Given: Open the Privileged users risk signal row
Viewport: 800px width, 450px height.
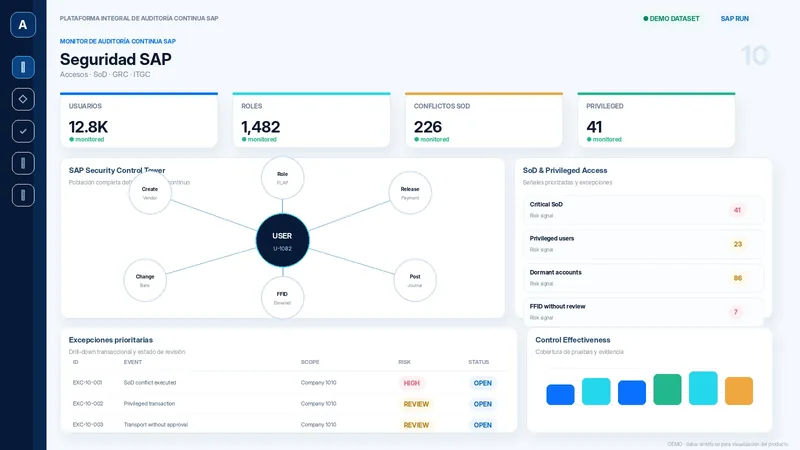Looking at the screenshot, I should 643,244.
